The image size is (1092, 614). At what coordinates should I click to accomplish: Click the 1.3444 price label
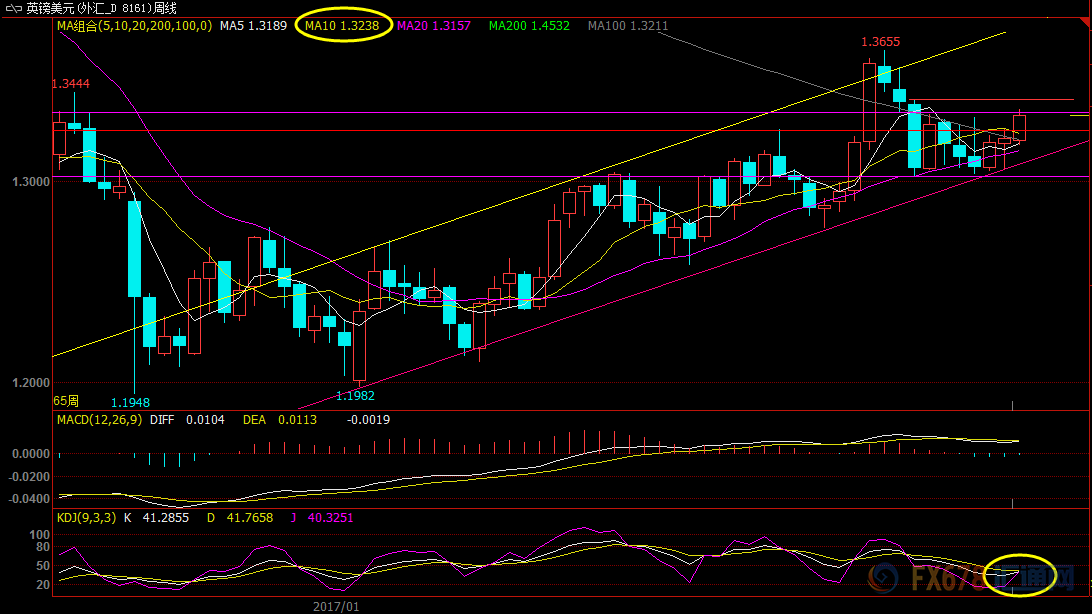(71, 84)
